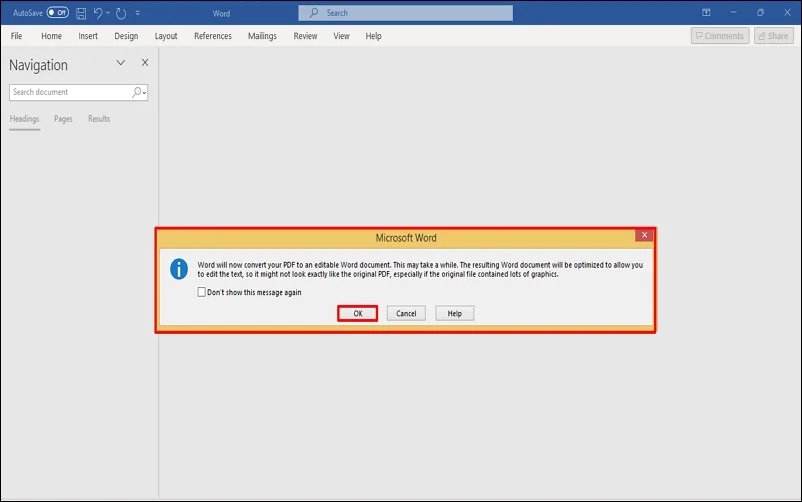Click the Help button in dialog
Image resolution: width=802 pixels, height=502 pixels.
pos(455,313)
